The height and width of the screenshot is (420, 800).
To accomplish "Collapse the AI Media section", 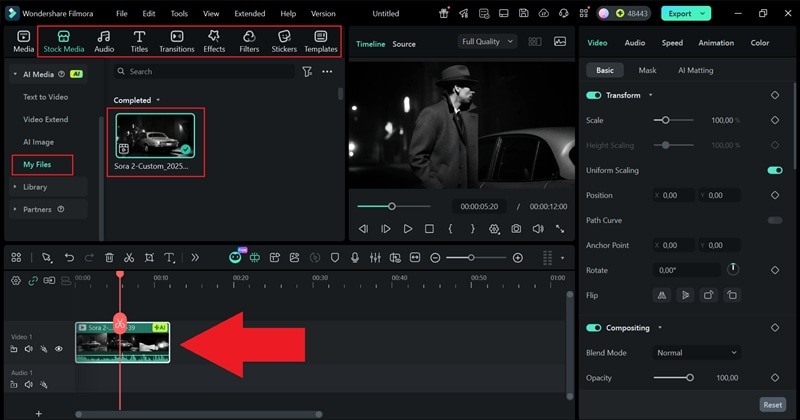I will [15, 75].
